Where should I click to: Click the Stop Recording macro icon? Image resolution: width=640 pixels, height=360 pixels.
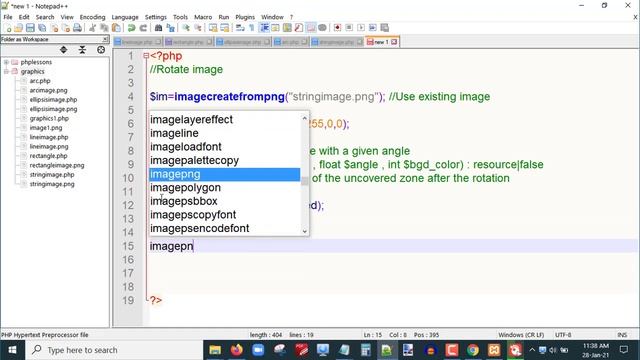(349, 28)
